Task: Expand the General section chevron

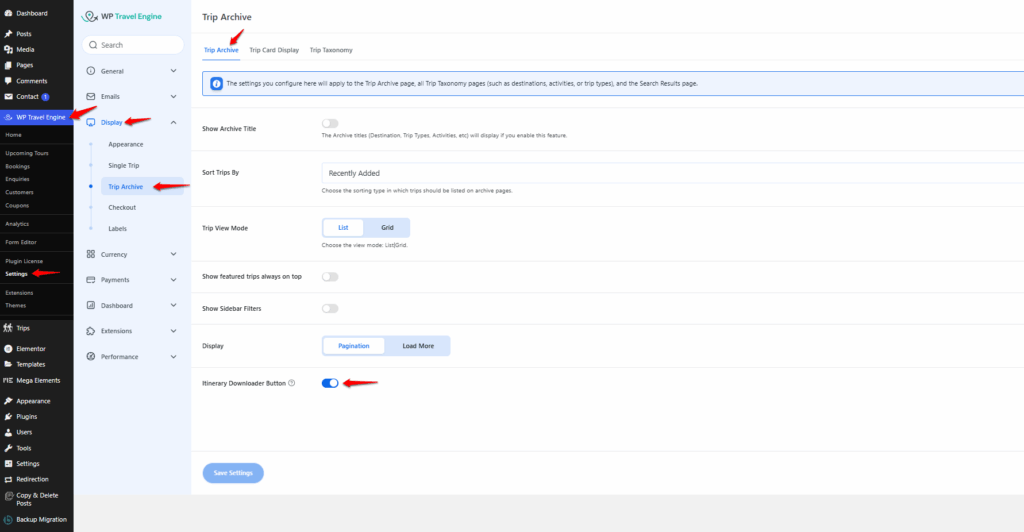Action: coord(174,71)
